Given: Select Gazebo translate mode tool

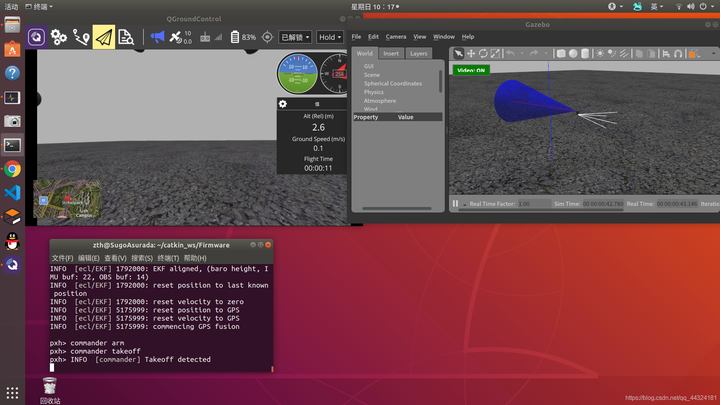Looking at the screenshot, I should coord(471,54).
